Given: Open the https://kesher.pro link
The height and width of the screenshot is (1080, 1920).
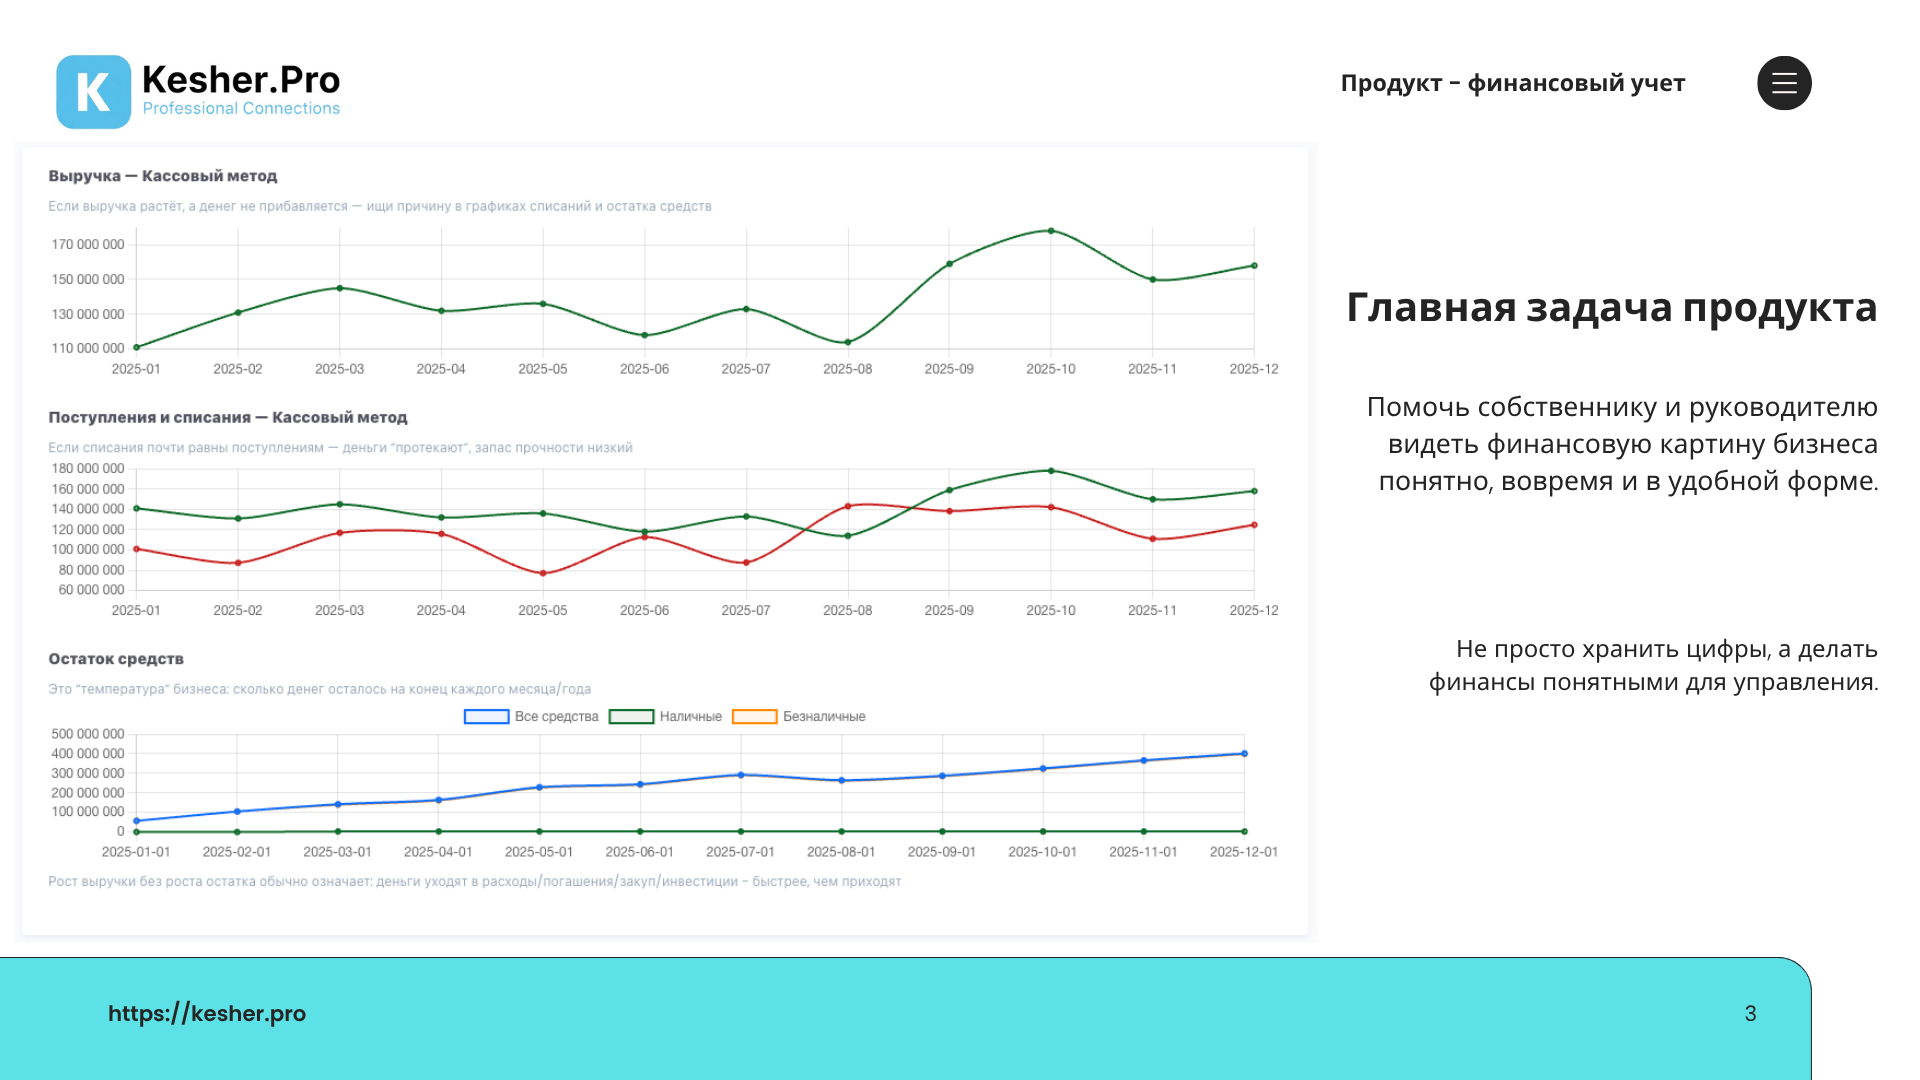Looking at the screenshot, I should click(207, 1013).
